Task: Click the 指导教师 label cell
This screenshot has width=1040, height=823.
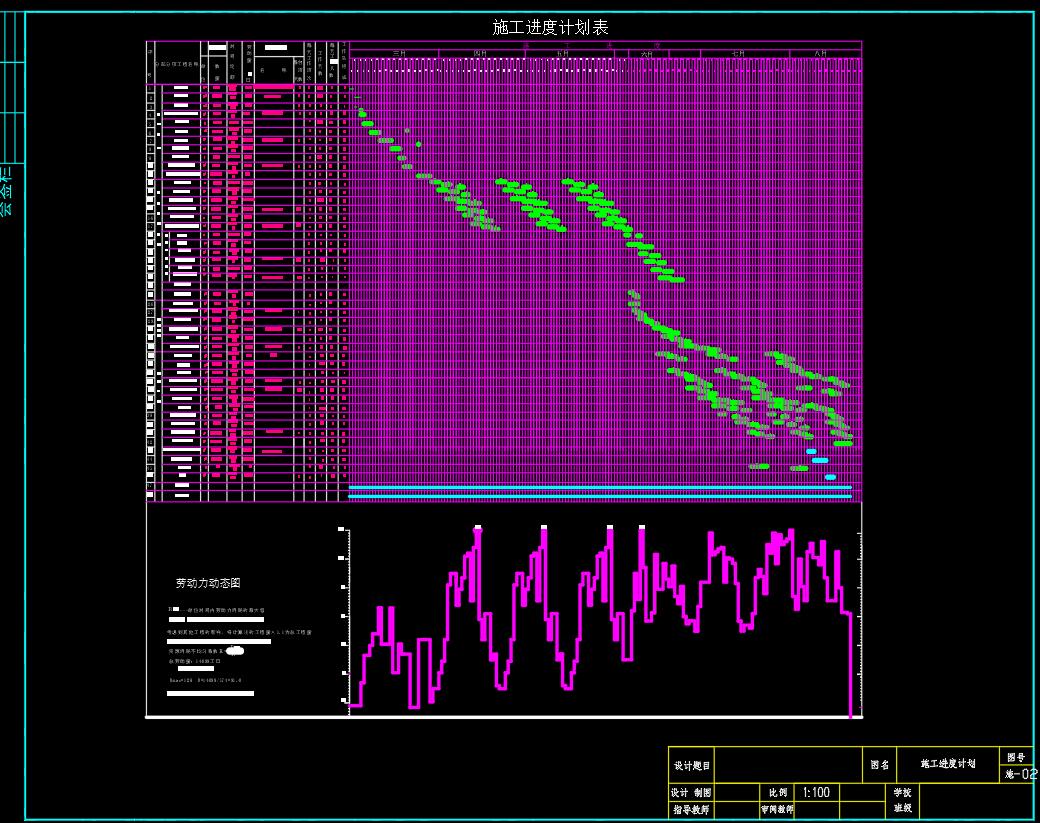Action: coord(692,809)
